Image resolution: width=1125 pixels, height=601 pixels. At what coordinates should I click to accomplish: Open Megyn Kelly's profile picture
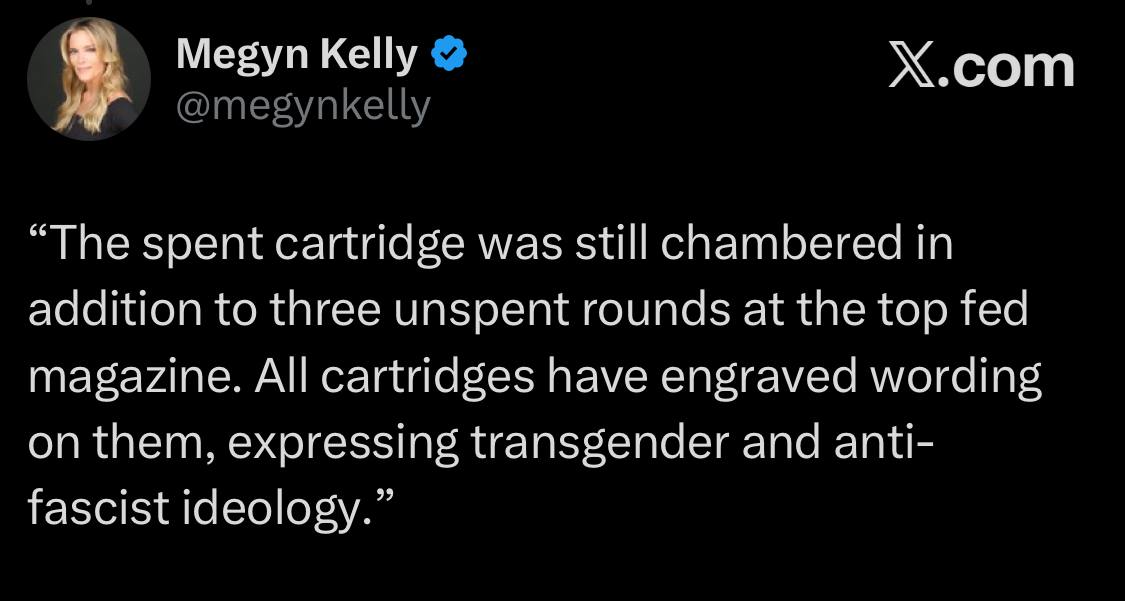[89, 79]
